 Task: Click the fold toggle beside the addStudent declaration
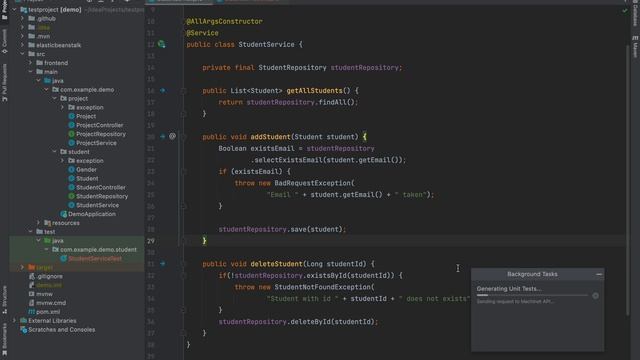[184, 137]
